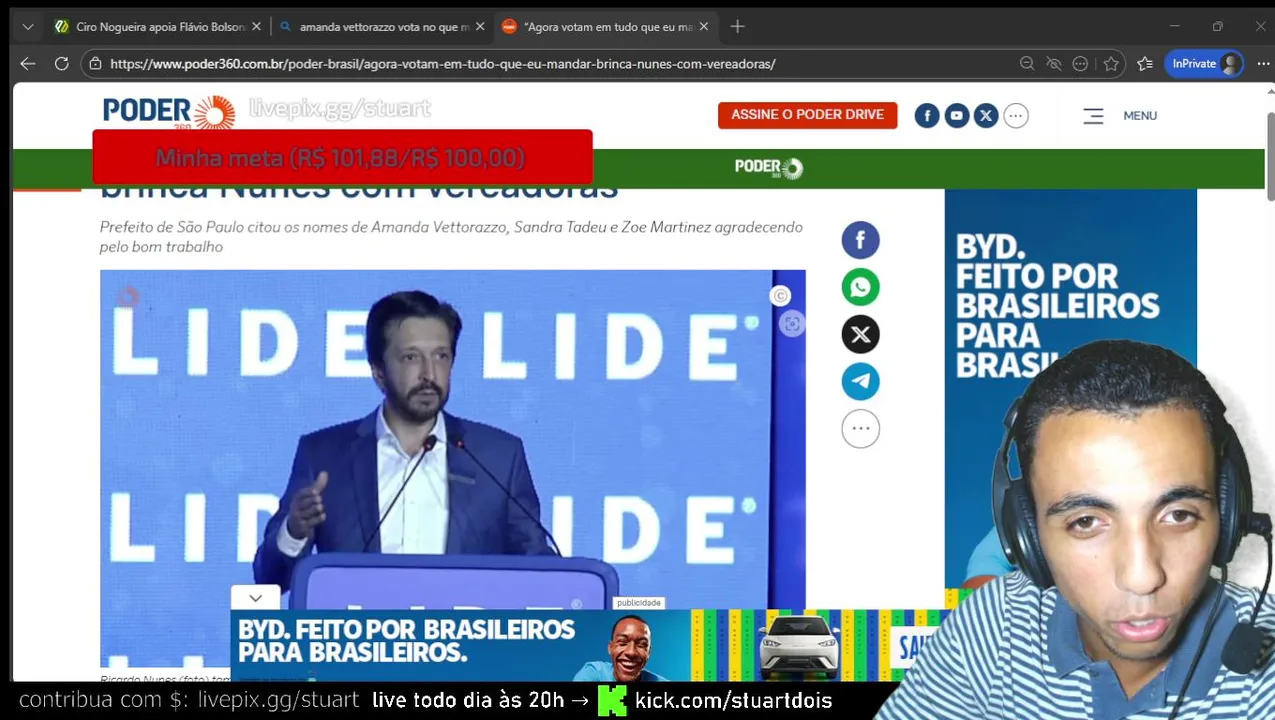Image resolution: width=1275 pixels, height=720 pixels.
Task: Close the Agora votam em tudo tab
Action: click(x=703, y=27)
